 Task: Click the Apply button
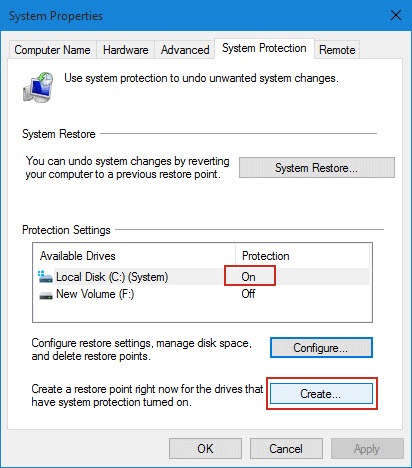click(x=367, y=449)
